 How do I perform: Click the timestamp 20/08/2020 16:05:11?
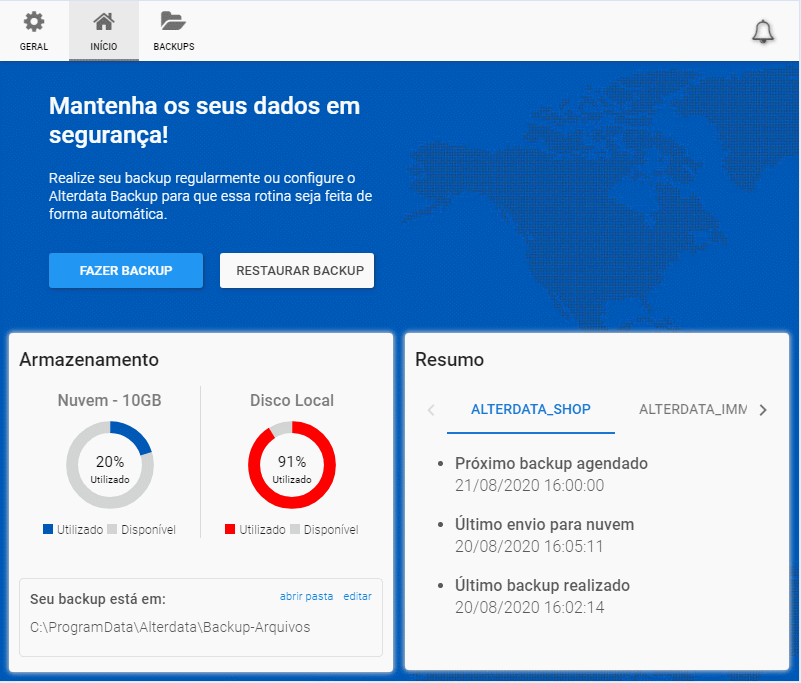click(x=529, y=547)
